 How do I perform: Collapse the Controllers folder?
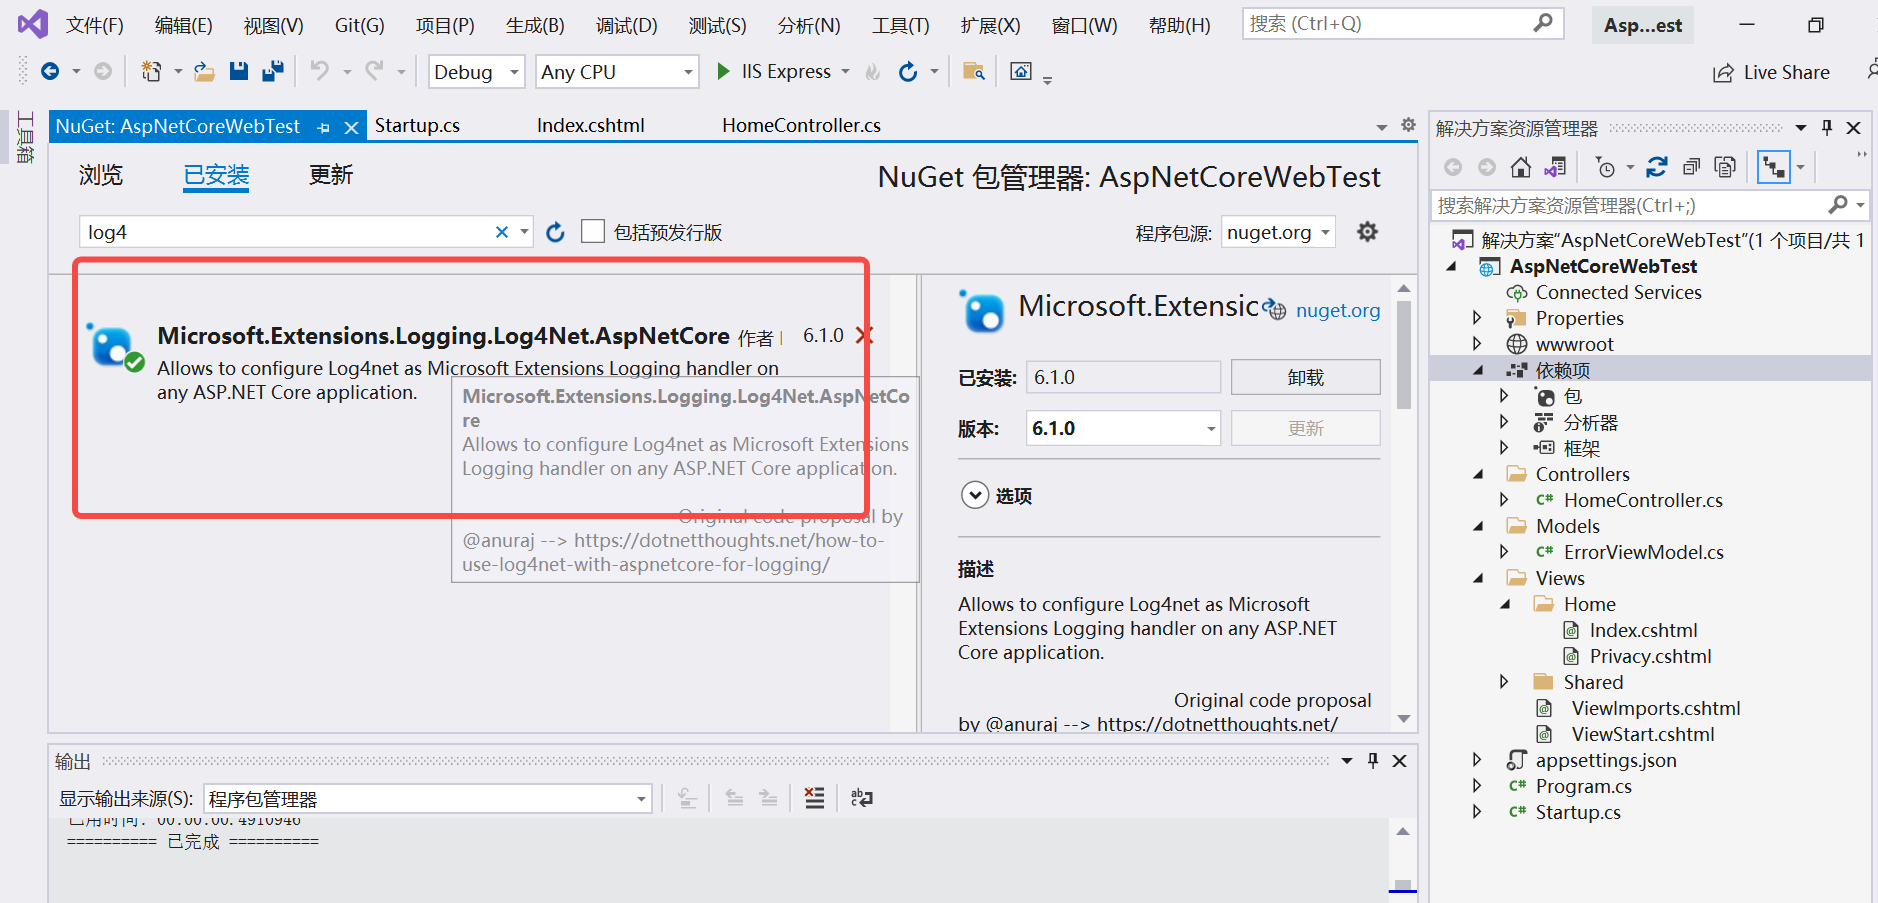(x=1477, y=474)
